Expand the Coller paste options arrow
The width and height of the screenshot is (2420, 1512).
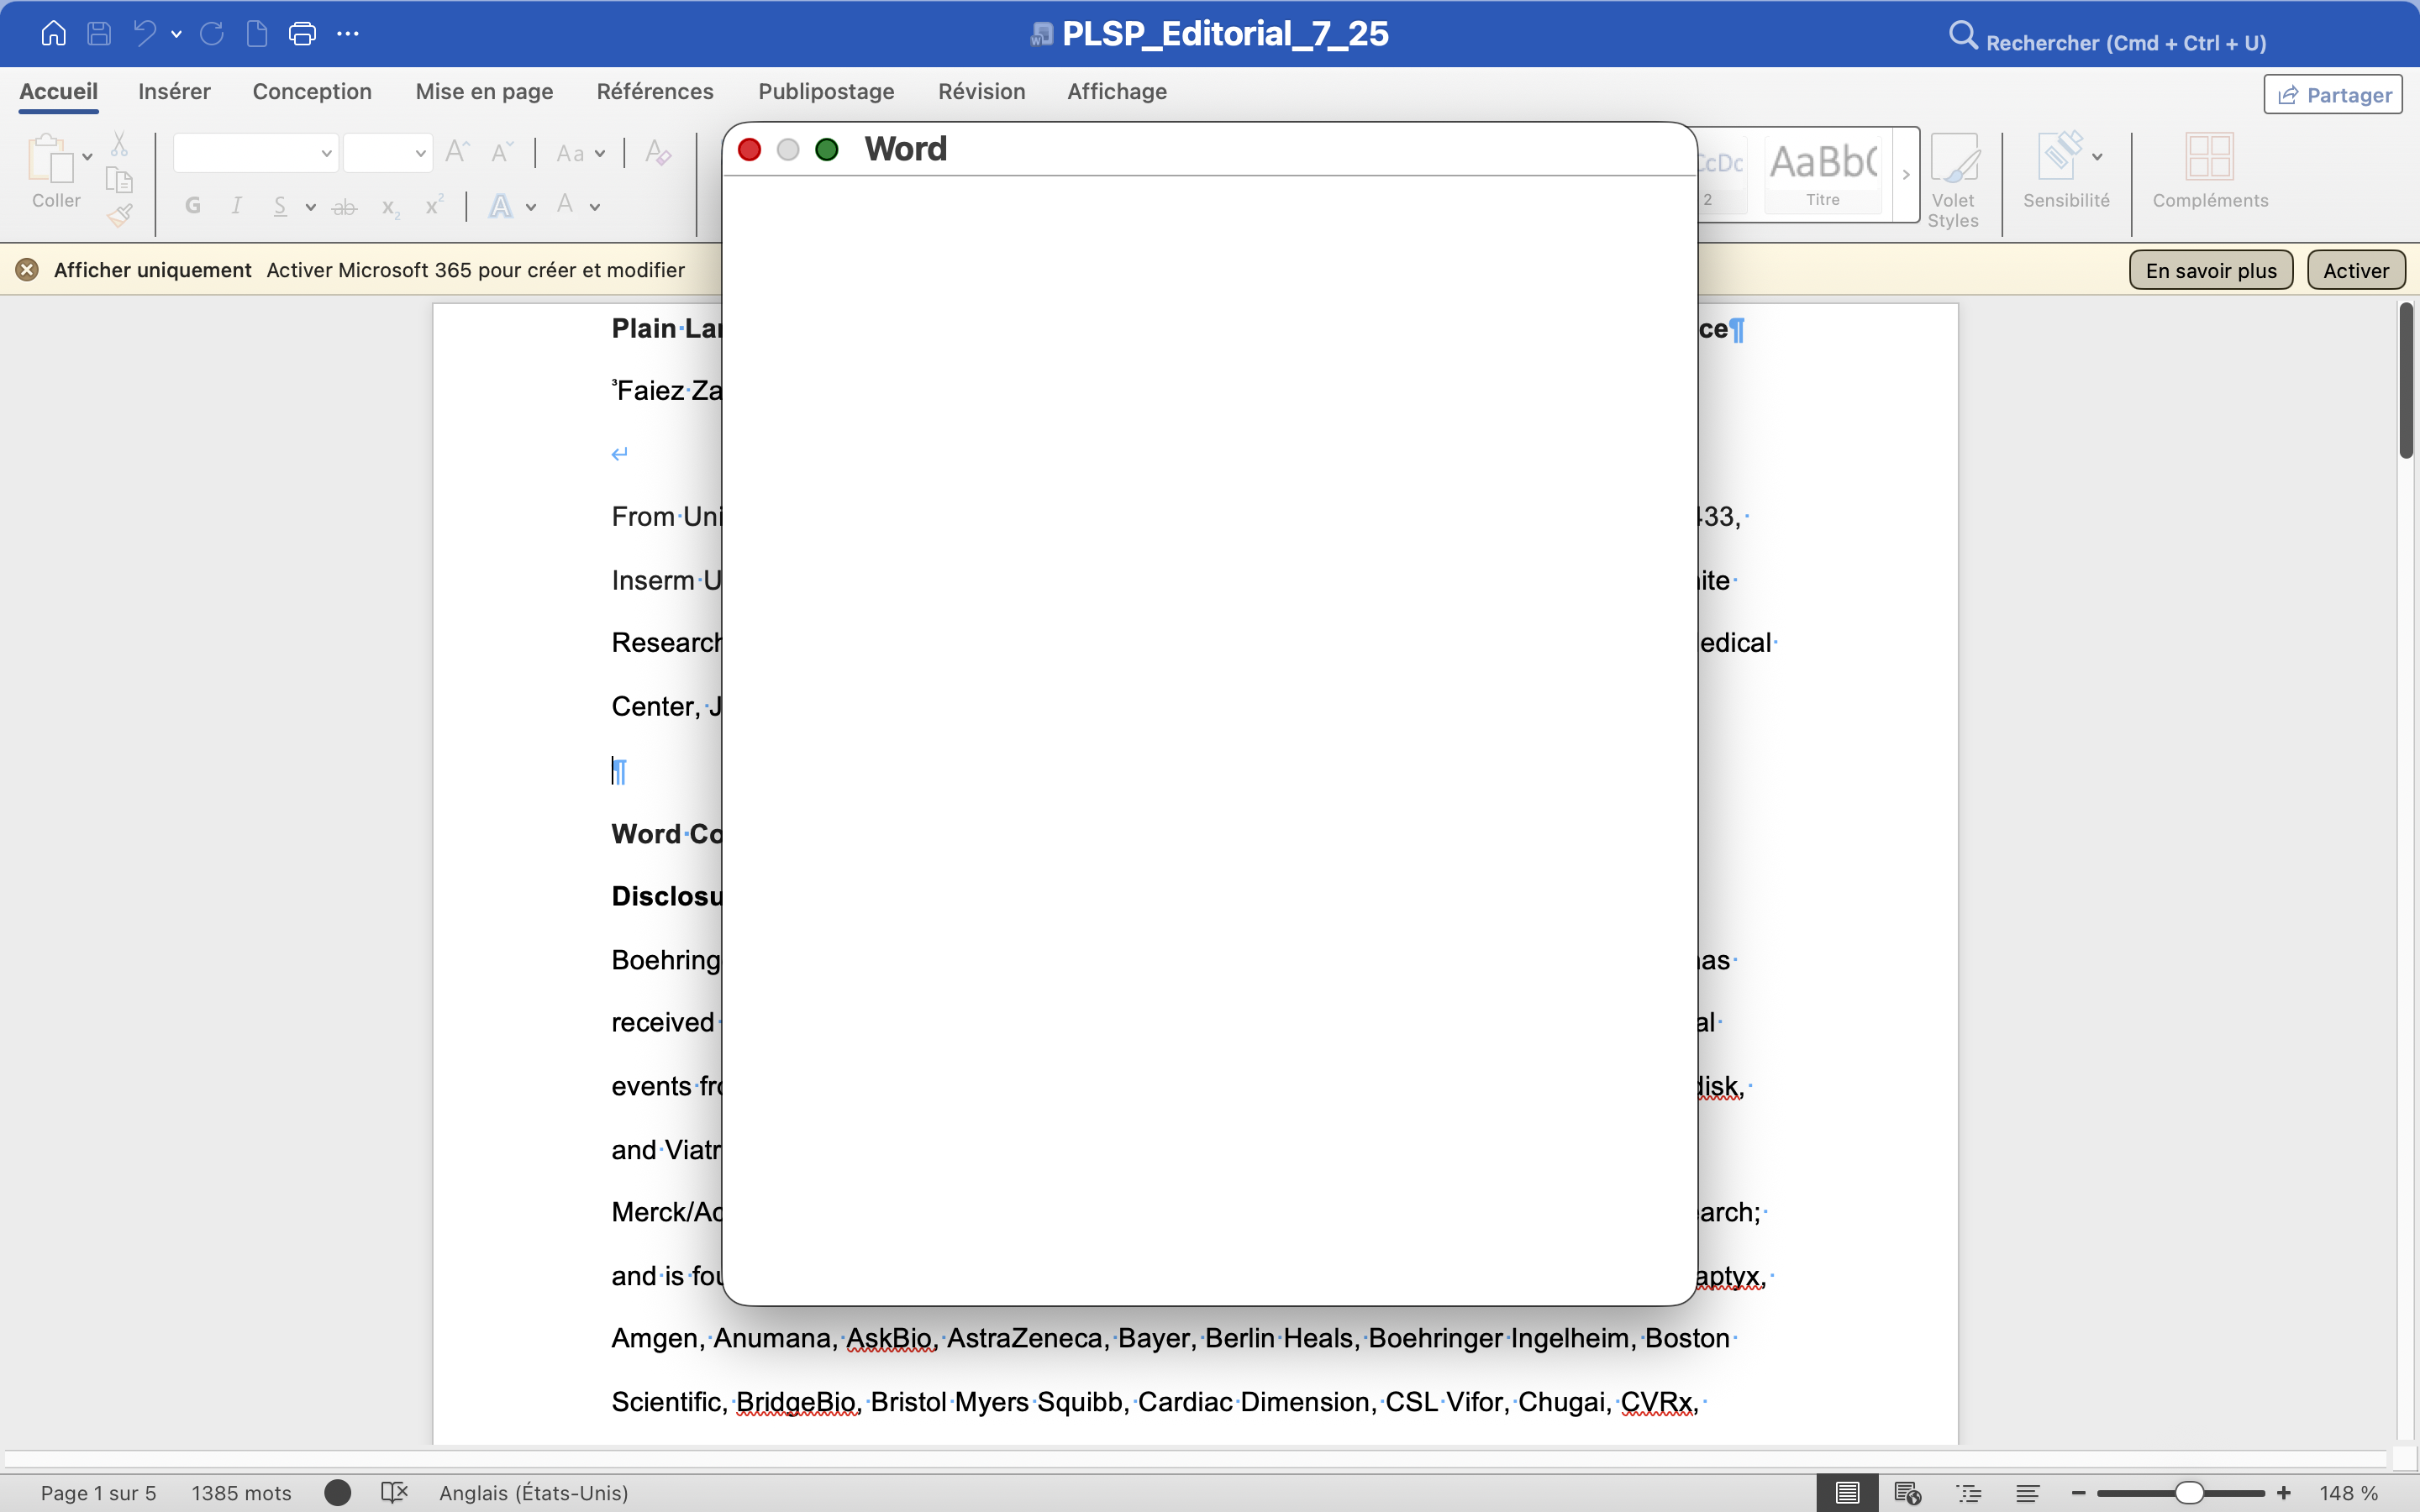tap(88, 157)
